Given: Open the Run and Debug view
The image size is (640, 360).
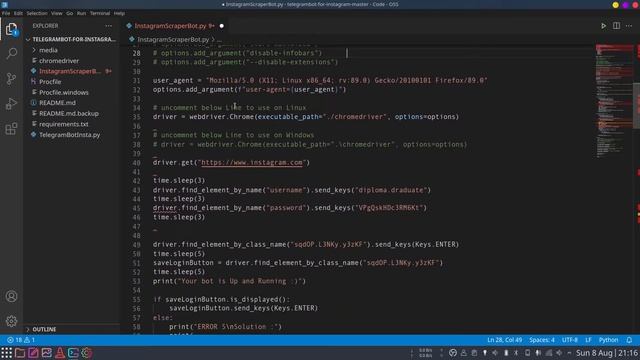Looking at the screenshot, I should pyautogui.click(x=11, y=104).
